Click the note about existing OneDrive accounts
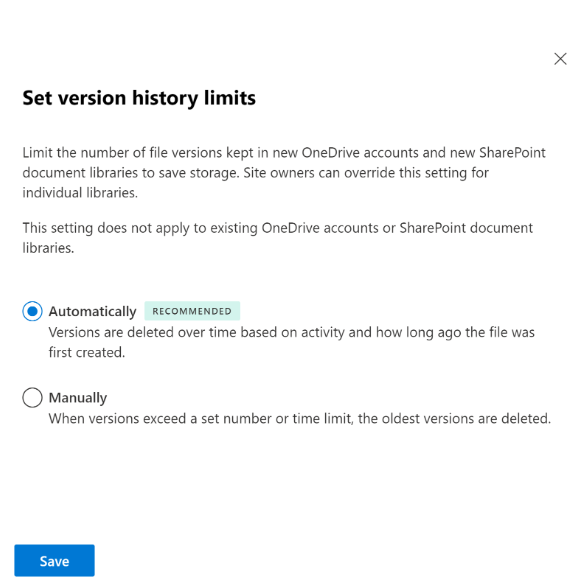583x587 pixels. pyautogui.click(x=277, y=238)
